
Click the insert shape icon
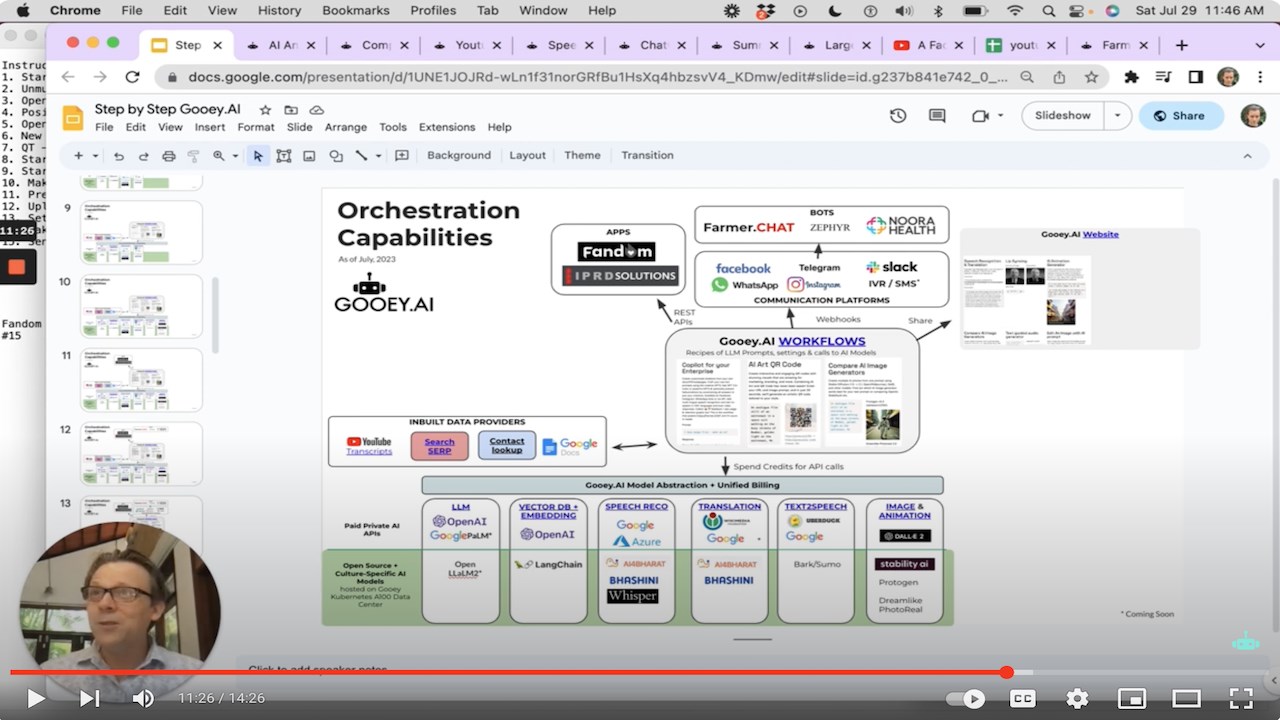coord(336,156)
